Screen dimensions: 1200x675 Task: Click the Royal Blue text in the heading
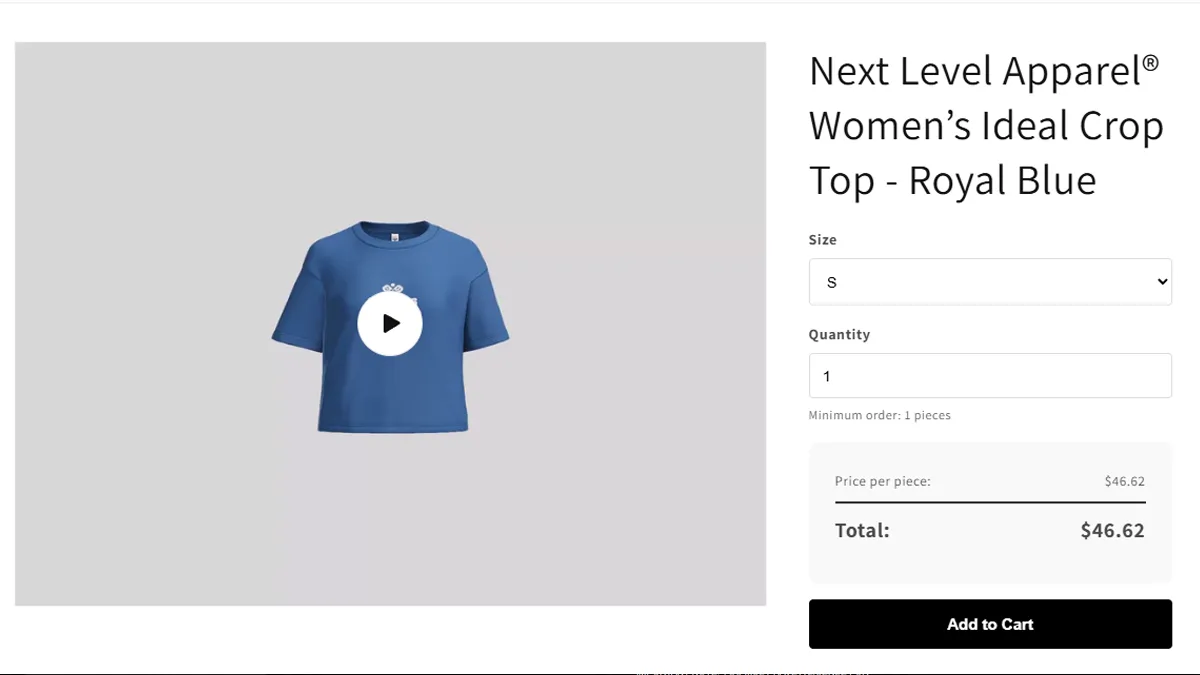1003,181
